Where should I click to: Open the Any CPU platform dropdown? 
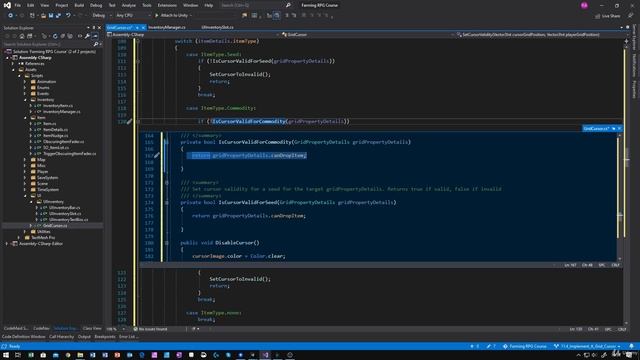pos(133,16)
